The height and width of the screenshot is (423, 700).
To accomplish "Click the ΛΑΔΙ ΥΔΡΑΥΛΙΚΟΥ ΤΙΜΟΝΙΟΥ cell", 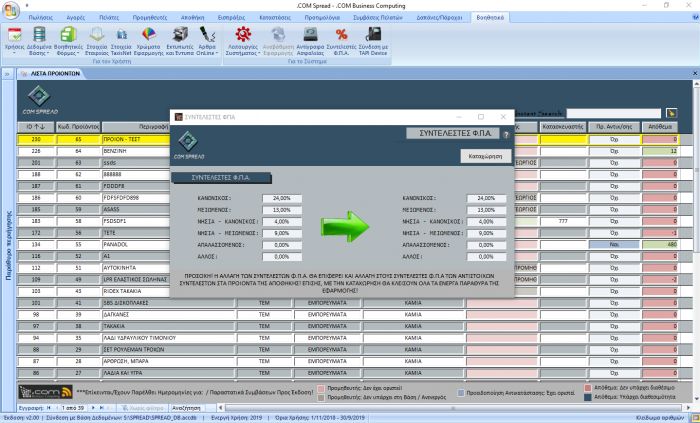I will click(x=168, y=338).
